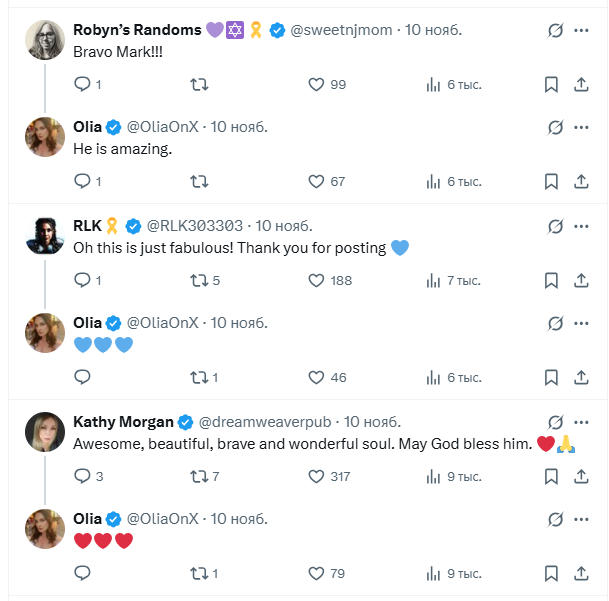Repost Olia's "He is amazing." reply
Screen dimensions: 609x601
pyautogui.click(x=199, y=181)
